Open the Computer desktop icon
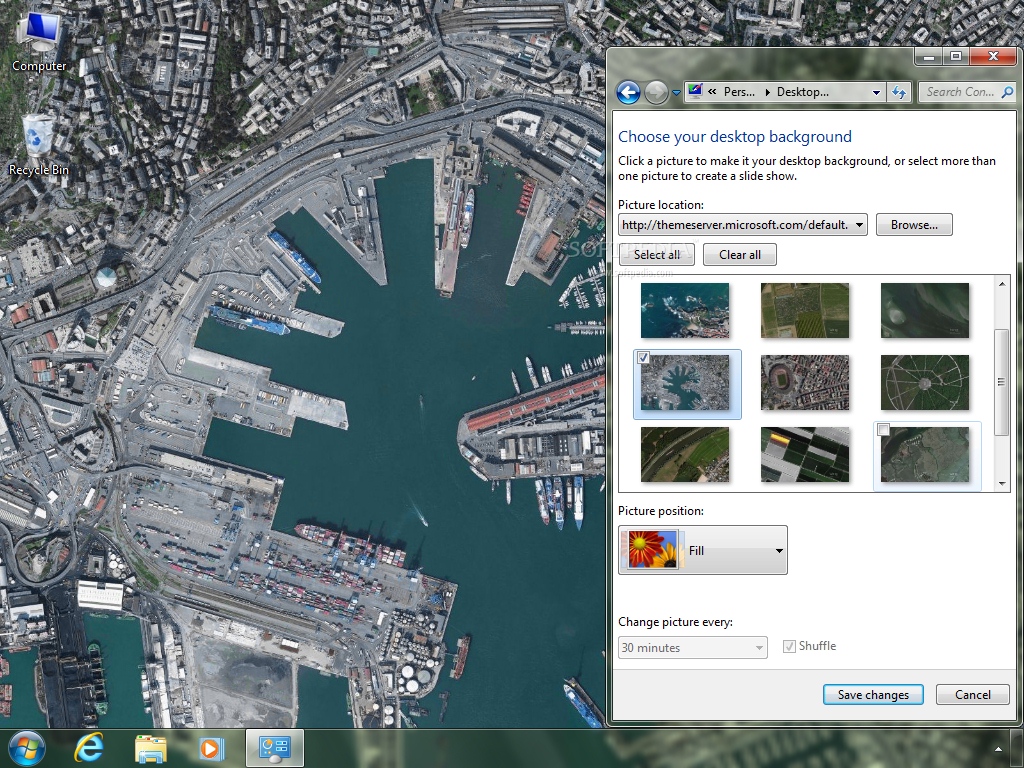The width and height of the screenshot is (1024, 768). (39, 42)
